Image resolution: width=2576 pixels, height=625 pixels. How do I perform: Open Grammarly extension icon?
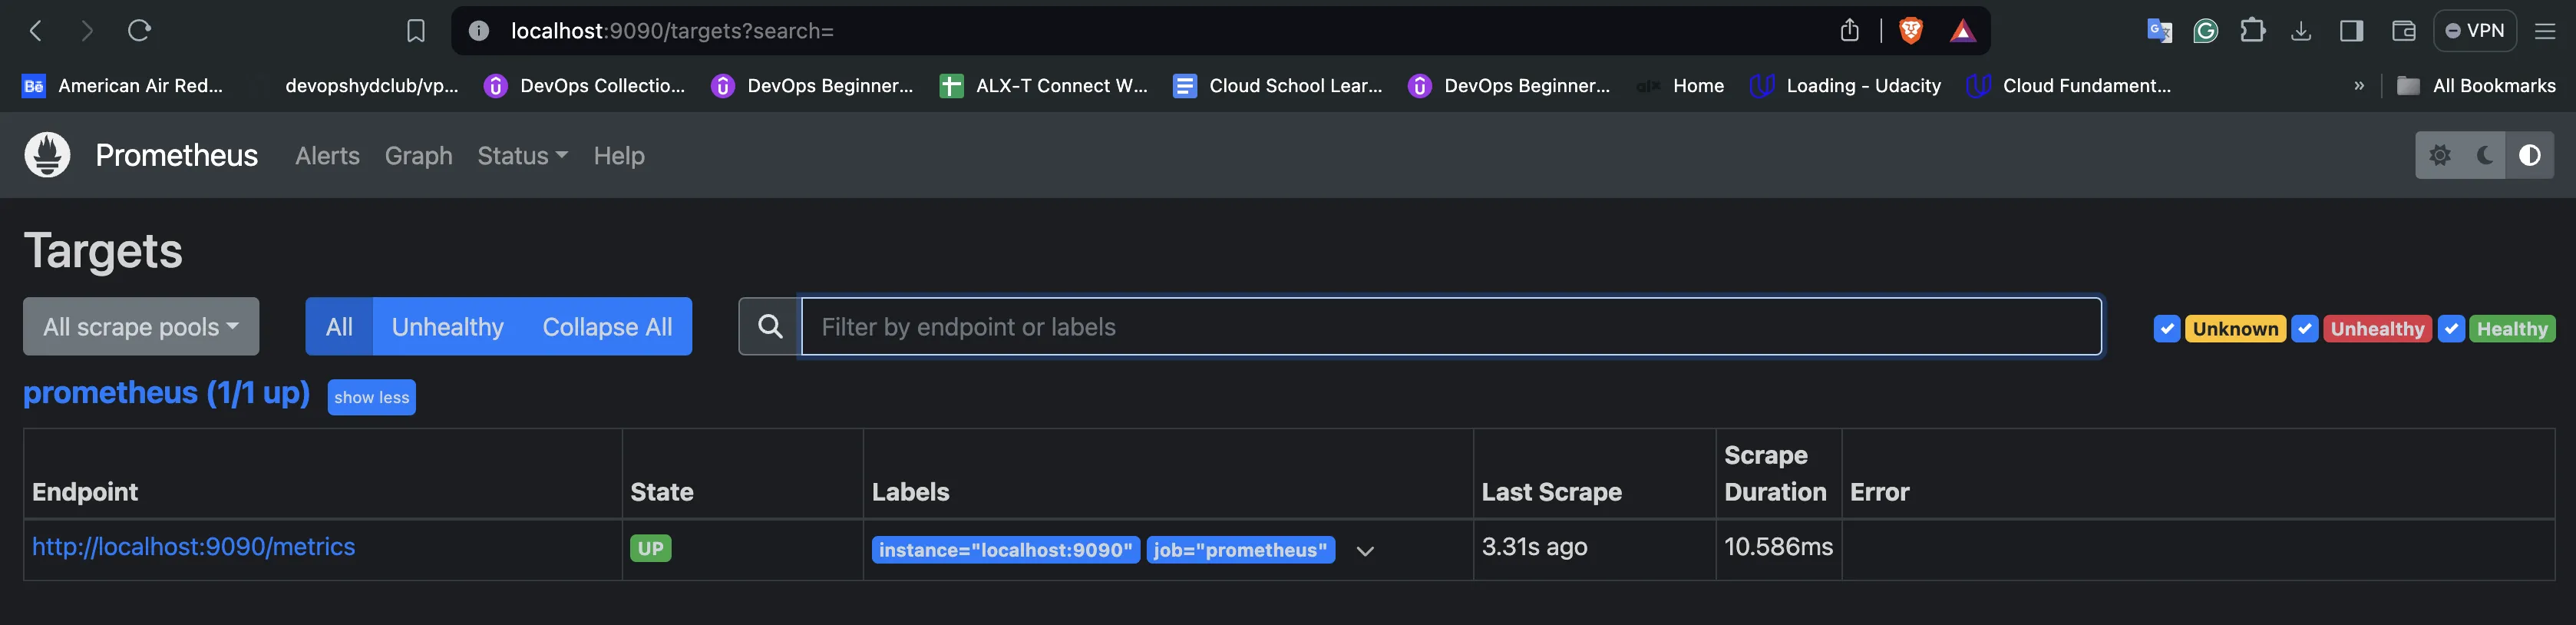[x=2205, y=31]
